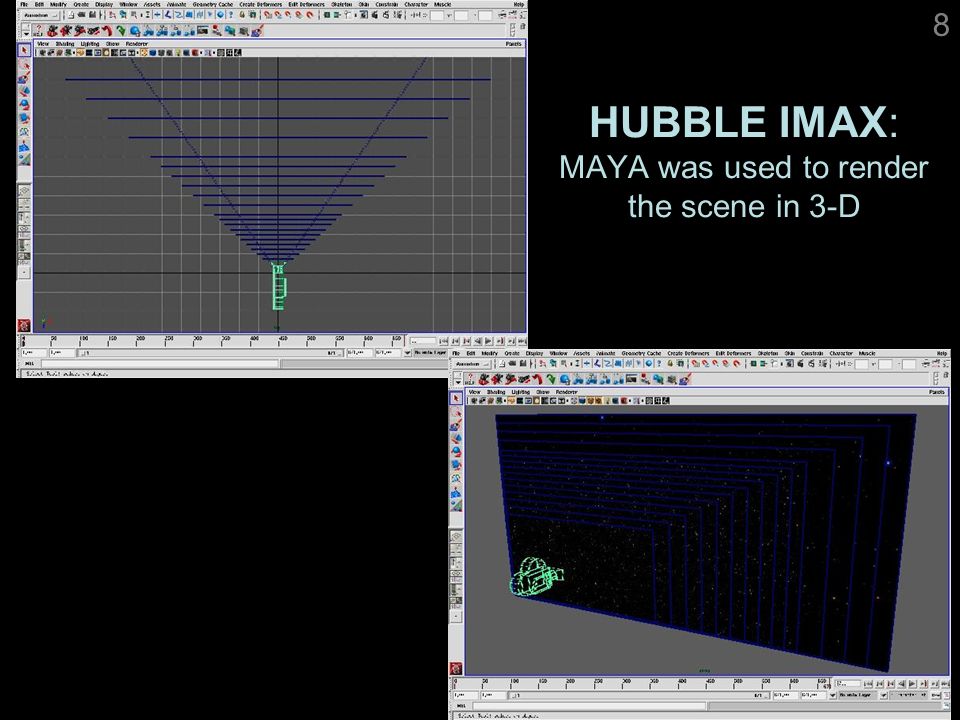Screen dimensions: 960x720
Task: Click paintbrush shelf icon in bottom-right window
Action: point(686,379)
